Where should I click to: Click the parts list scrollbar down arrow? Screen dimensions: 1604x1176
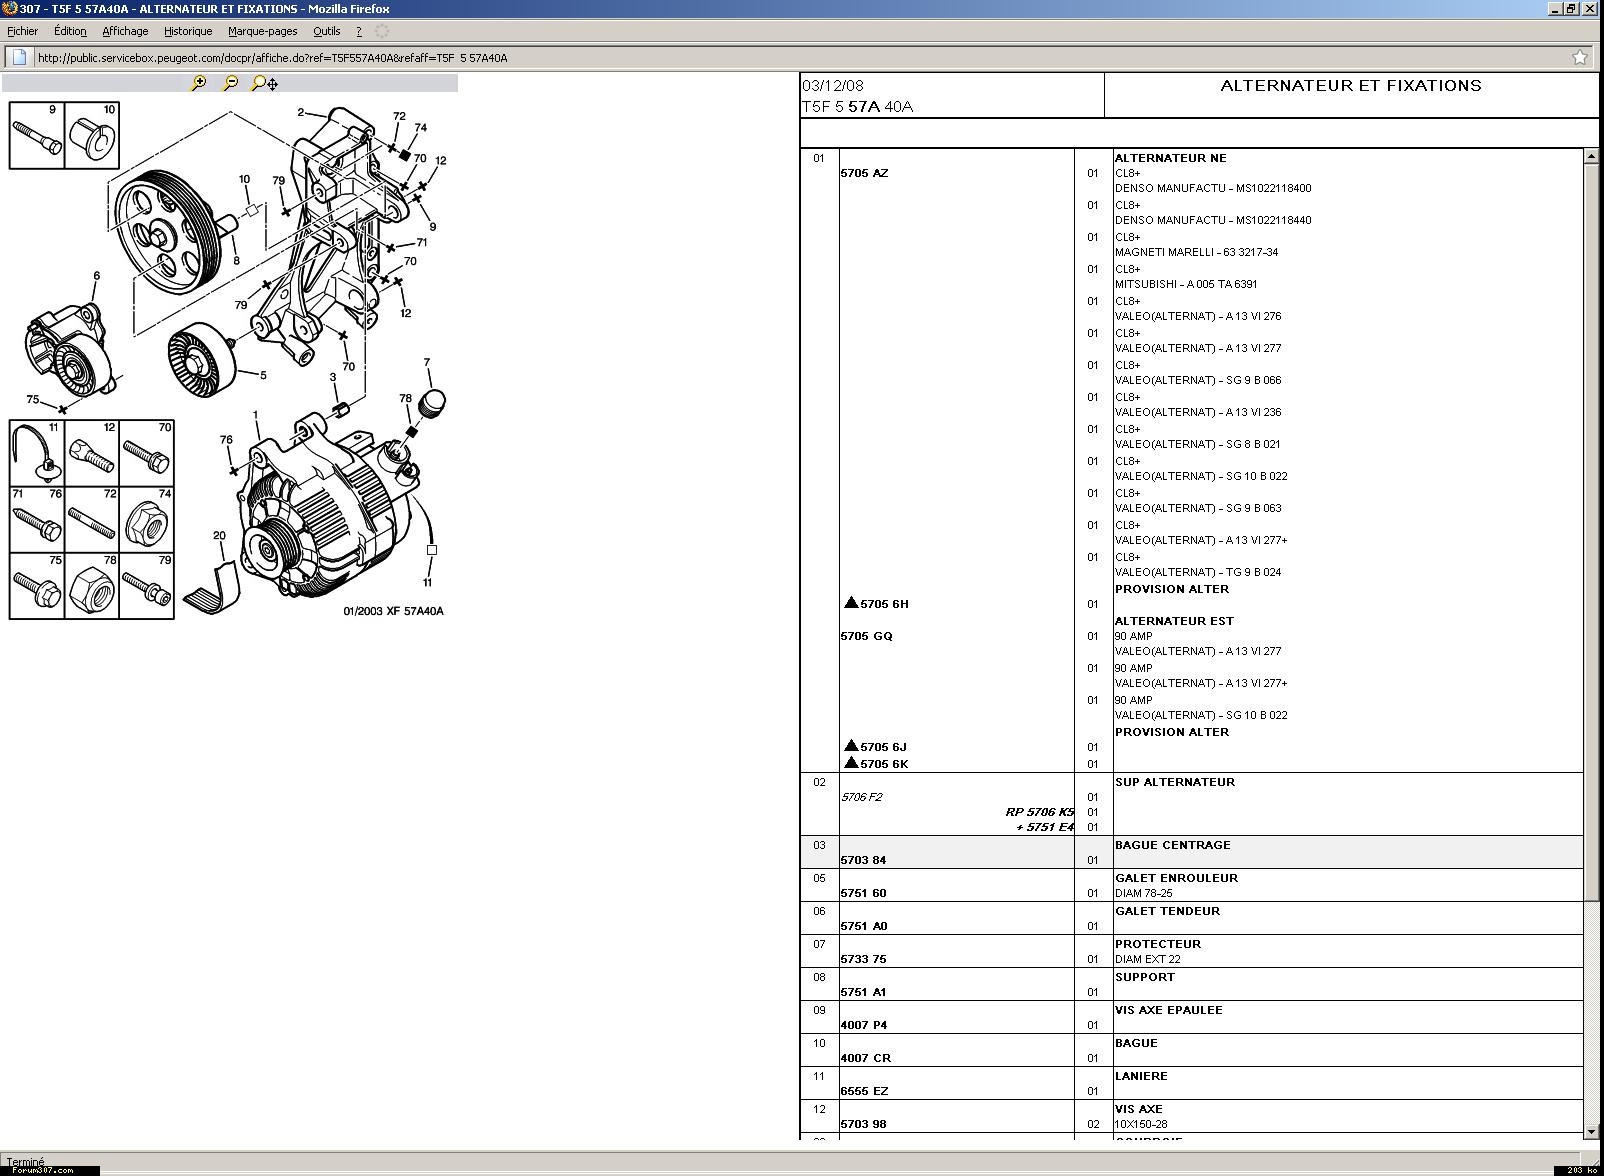pyautogui.click(x=1591, y=1131)
